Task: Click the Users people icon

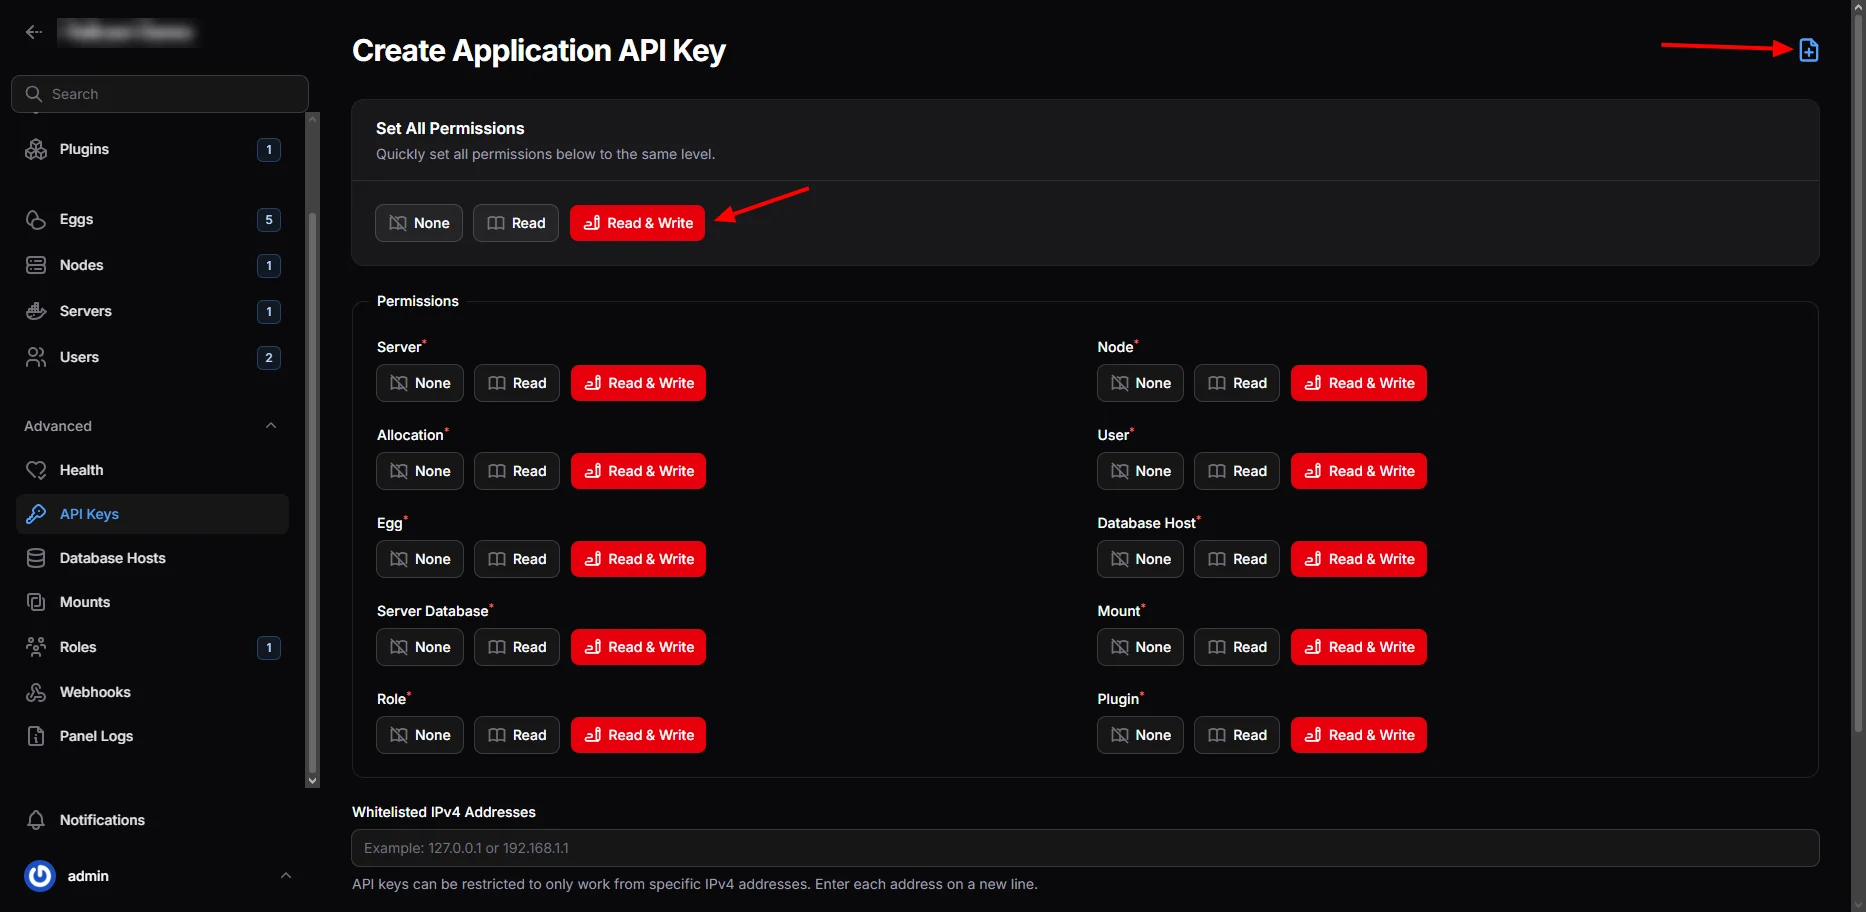Action: click(x=36, y=357)
